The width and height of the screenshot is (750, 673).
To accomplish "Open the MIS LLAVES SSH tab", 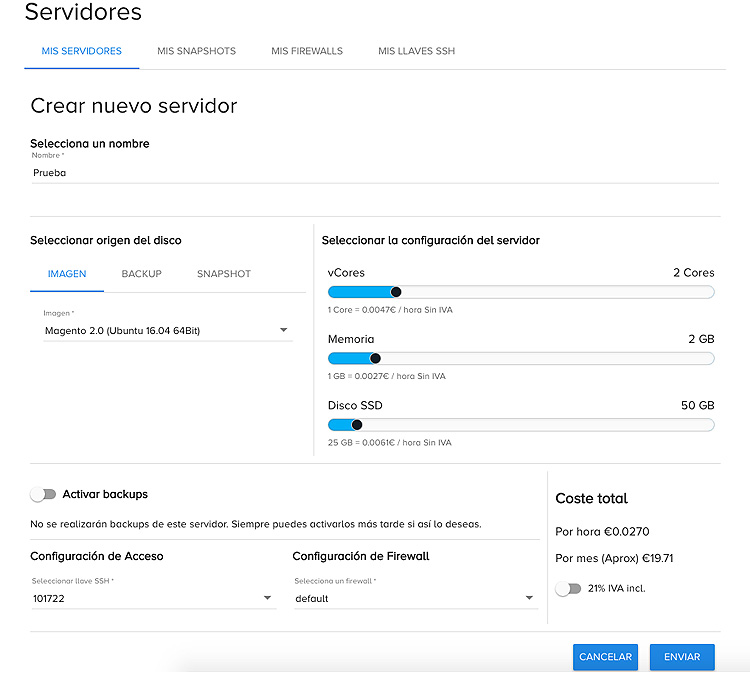I will click(417, 51).
